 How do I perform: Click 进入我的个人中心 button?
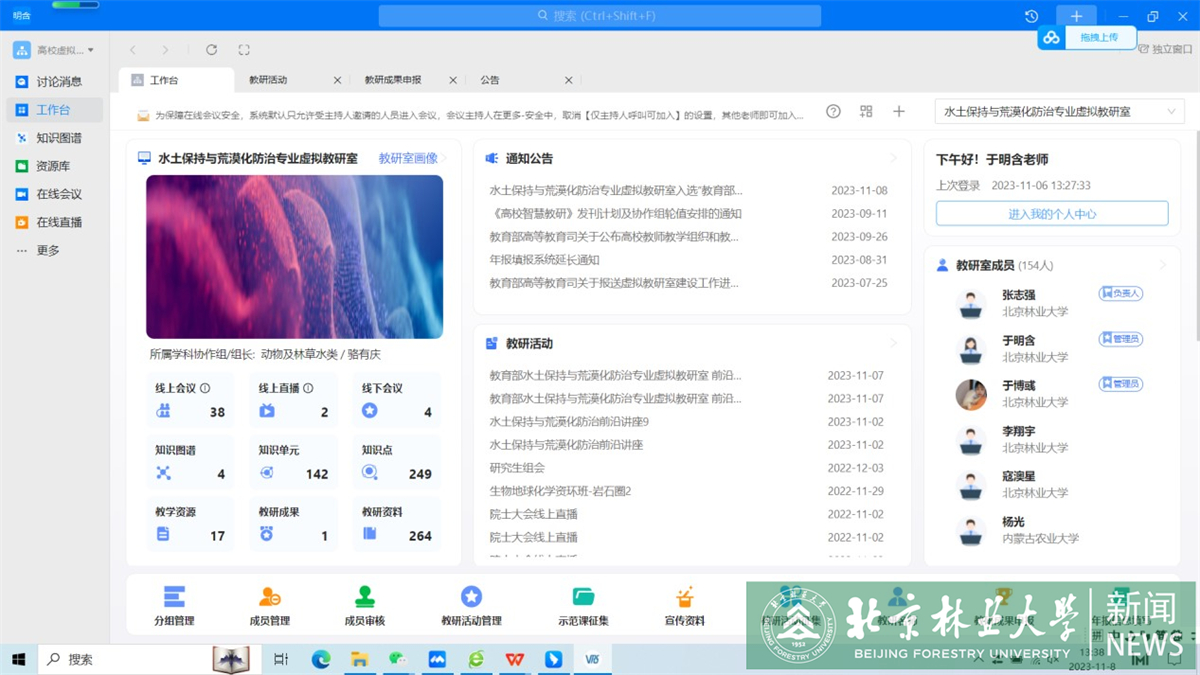pyautogui.click(x=1052, y=214)
